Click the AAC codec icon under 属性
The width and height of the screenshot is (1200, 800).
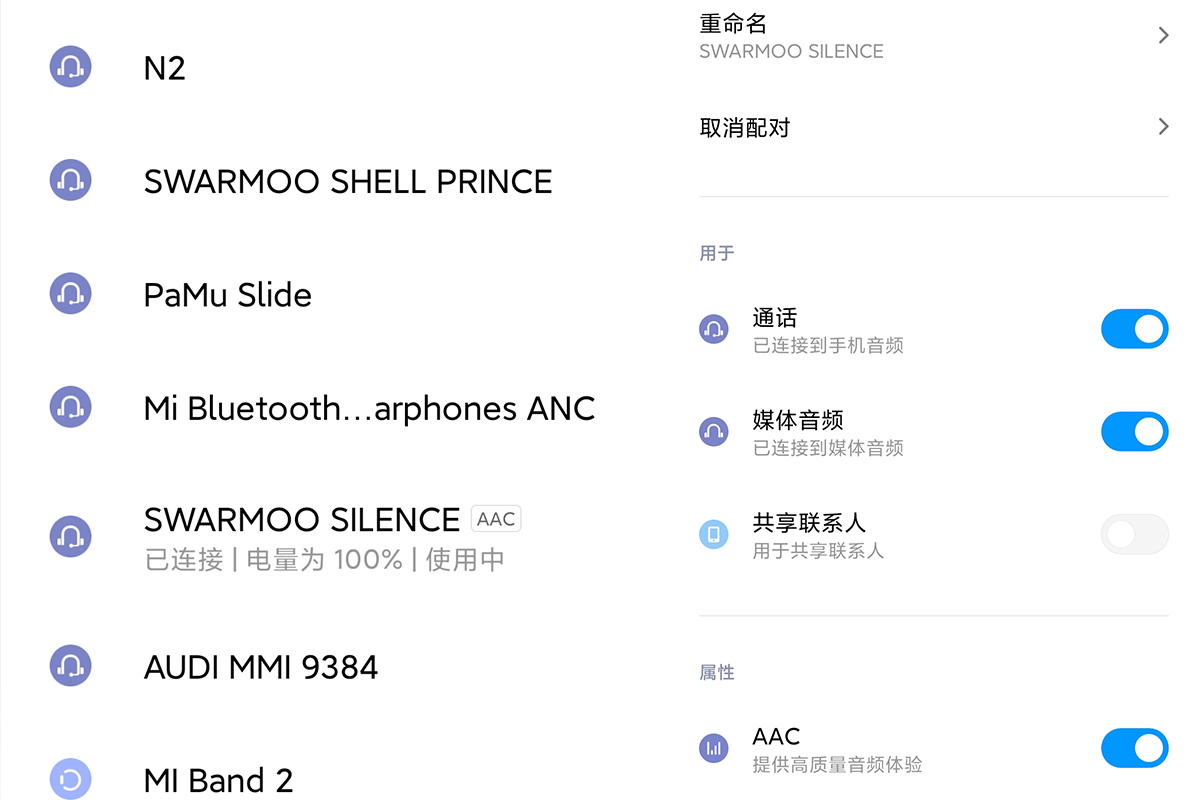(x=713, y=747)
